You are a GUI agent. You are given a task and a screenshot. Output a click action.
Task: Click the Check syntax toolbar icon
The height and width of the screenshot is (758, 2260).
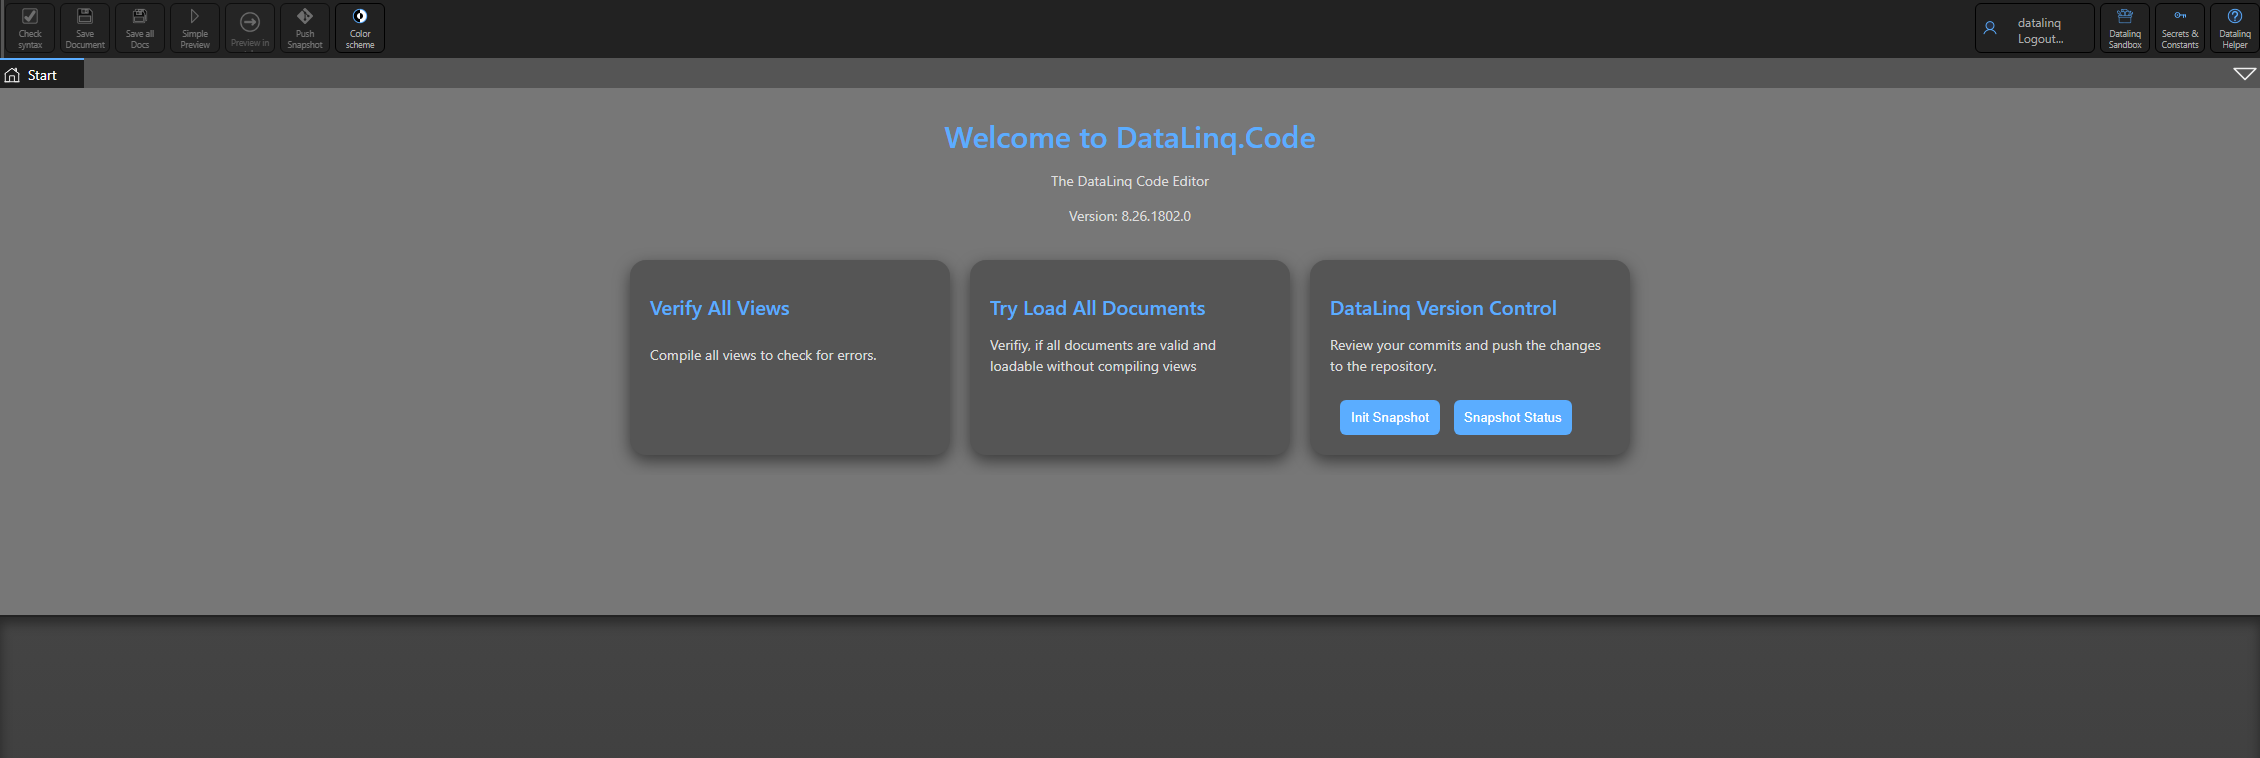click(x=30, y=28)
